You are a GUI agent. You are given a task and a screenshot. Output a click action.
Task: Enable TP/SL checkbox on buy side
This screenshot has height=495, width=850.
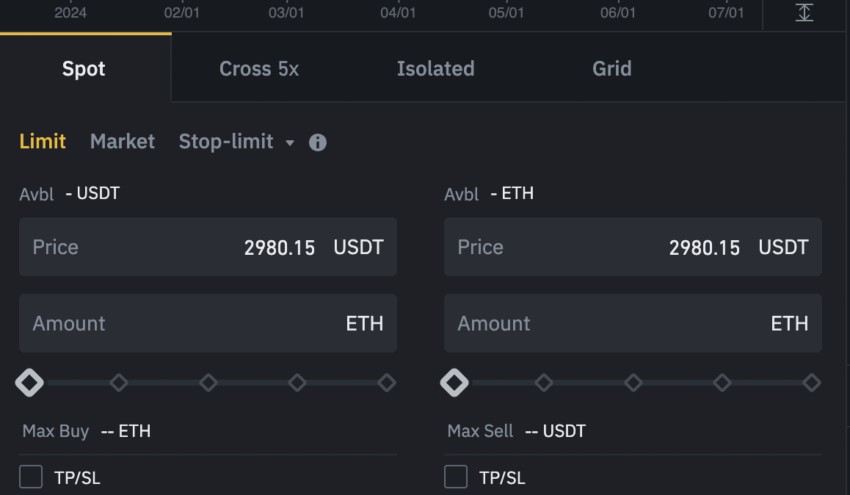31,477
